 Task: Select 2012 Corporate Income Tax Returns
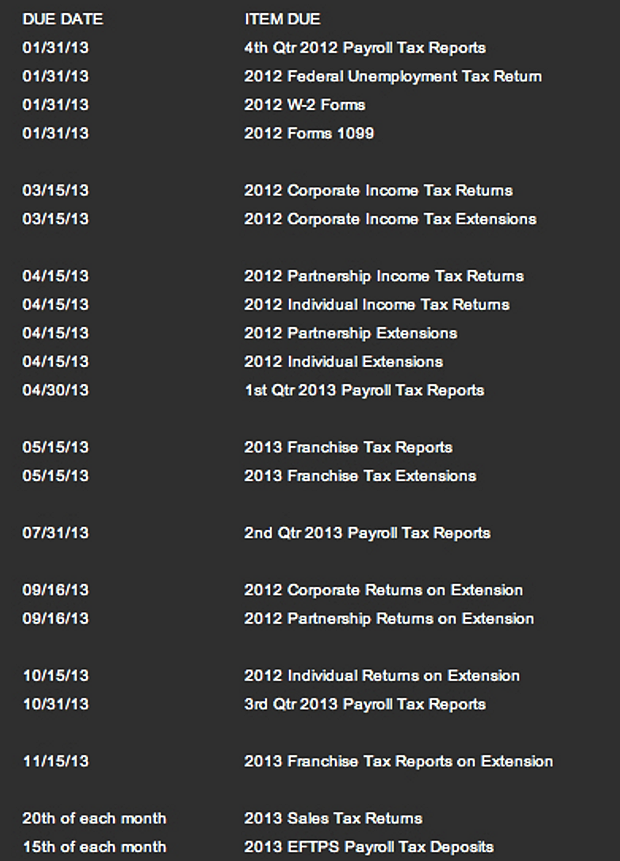point(378,190)
